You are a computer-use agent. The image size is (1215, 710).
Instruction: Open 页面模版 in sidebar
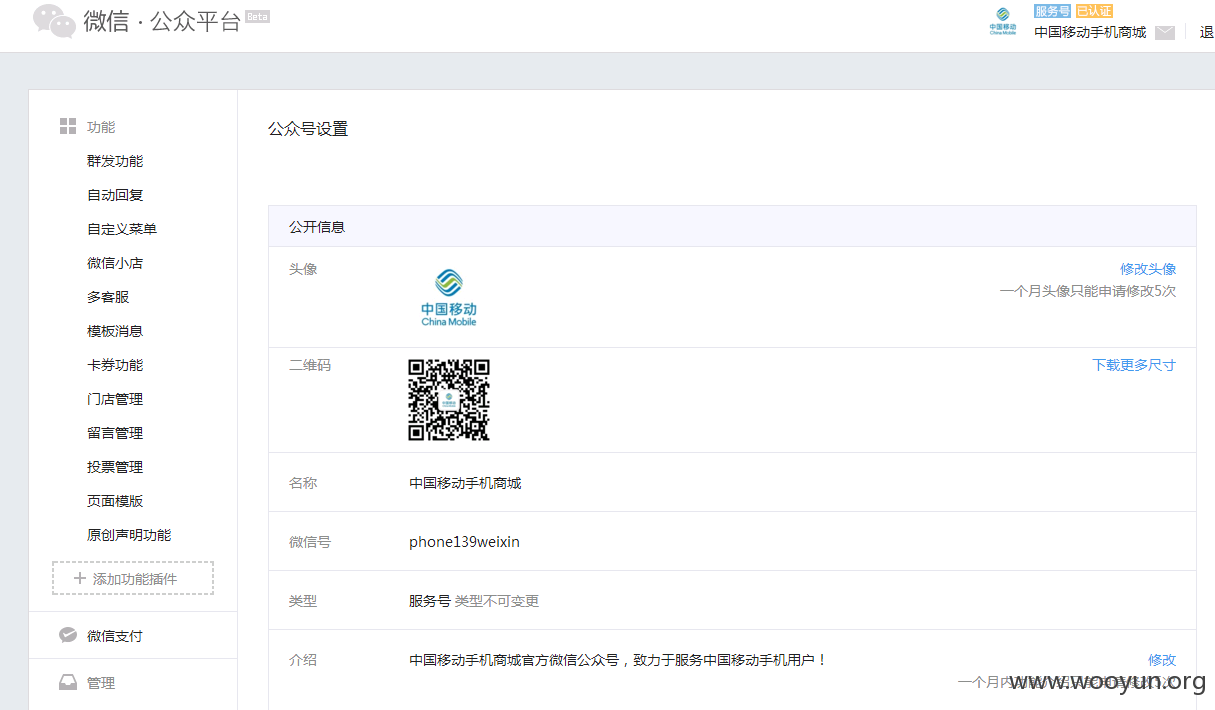[115, 501]
